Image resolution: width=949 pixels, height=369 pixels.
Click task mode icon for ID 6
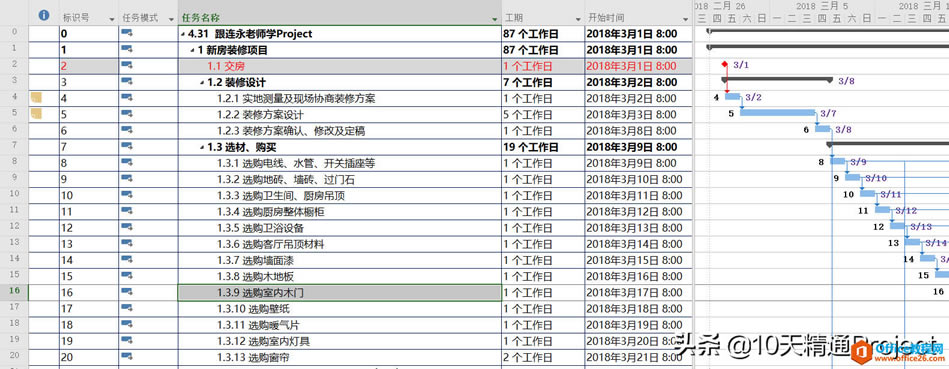pyautogui.click(x=128, y=130)
